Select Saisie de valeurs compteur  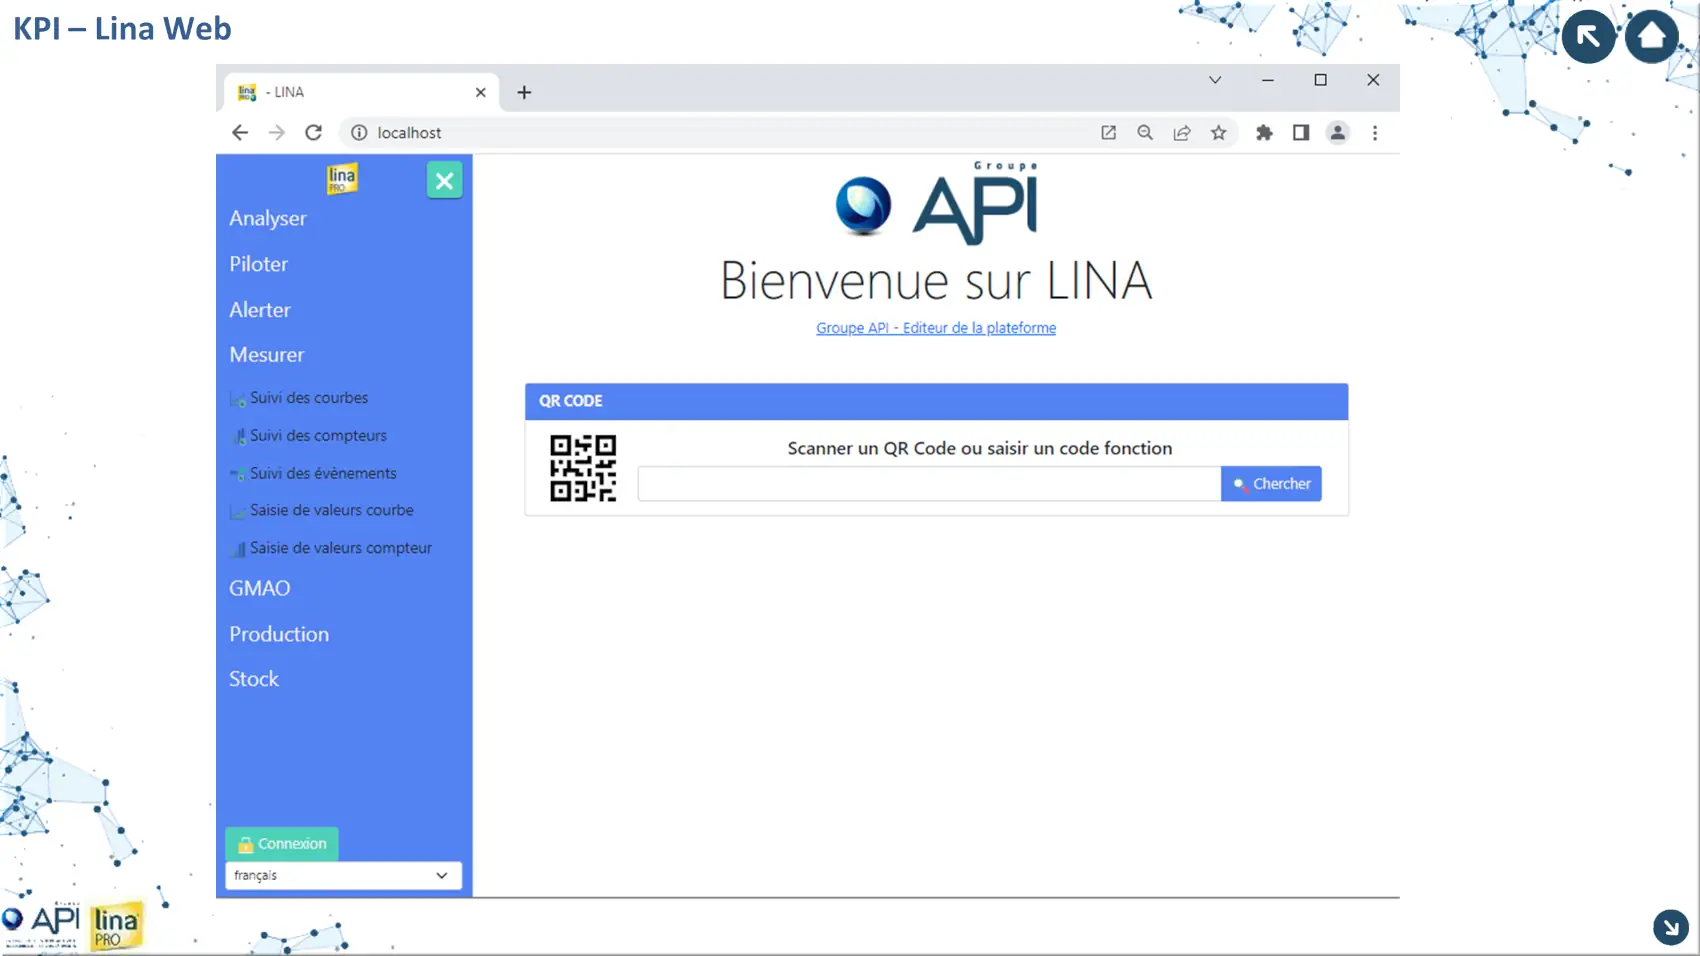tap(340, 548)
